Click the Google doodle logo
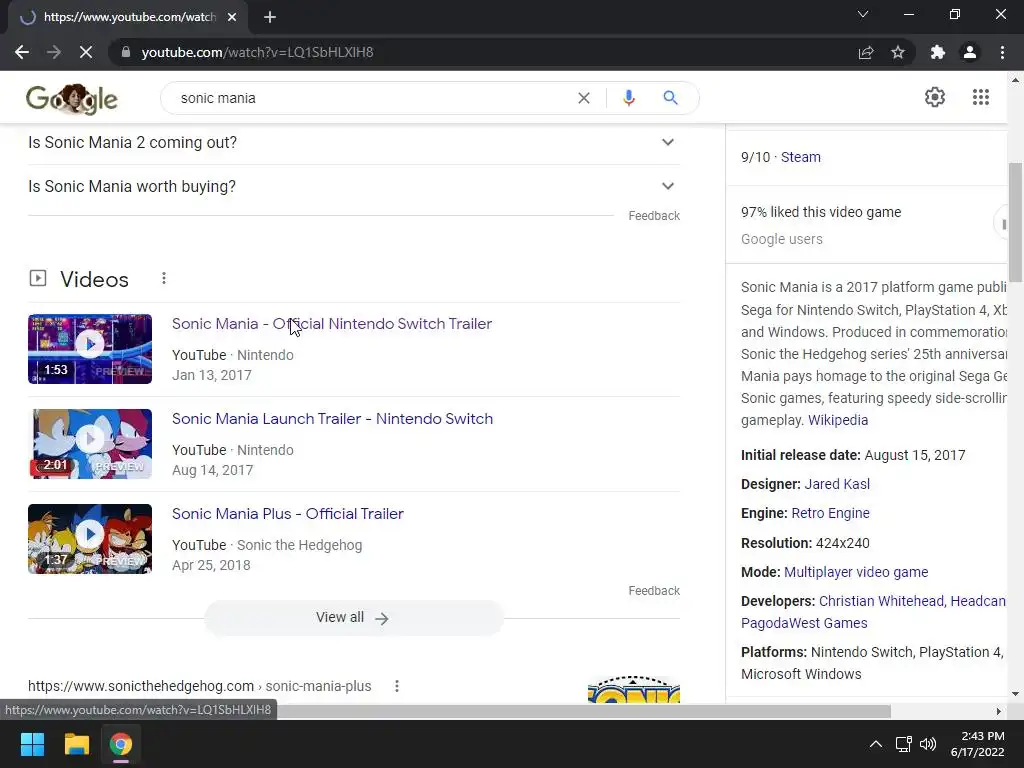 coord(72,99)
